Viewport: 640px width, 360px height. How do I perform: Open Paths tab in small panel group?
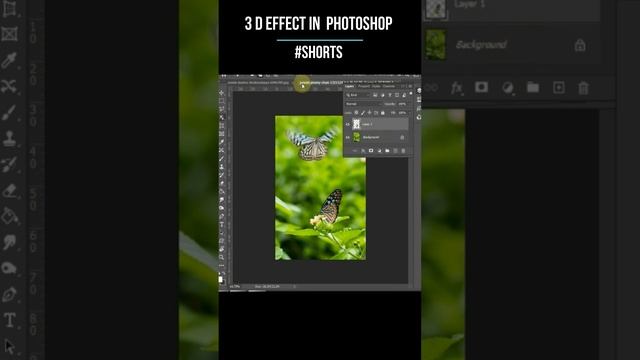click(x=376, y=86)
